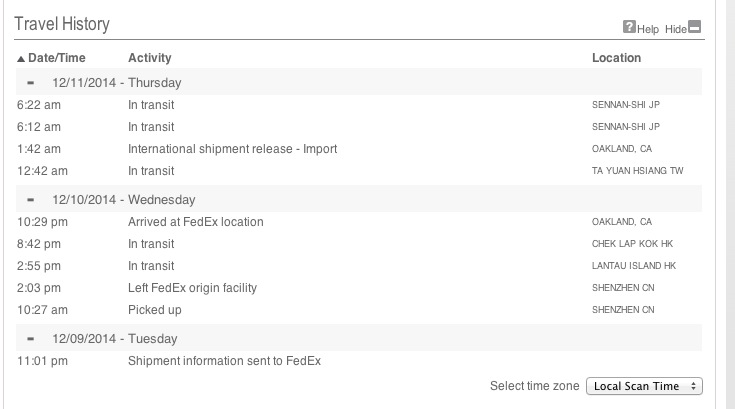Click the CHEK LAP KOK HK location
The image size is (735, 409).
(632, 244)
